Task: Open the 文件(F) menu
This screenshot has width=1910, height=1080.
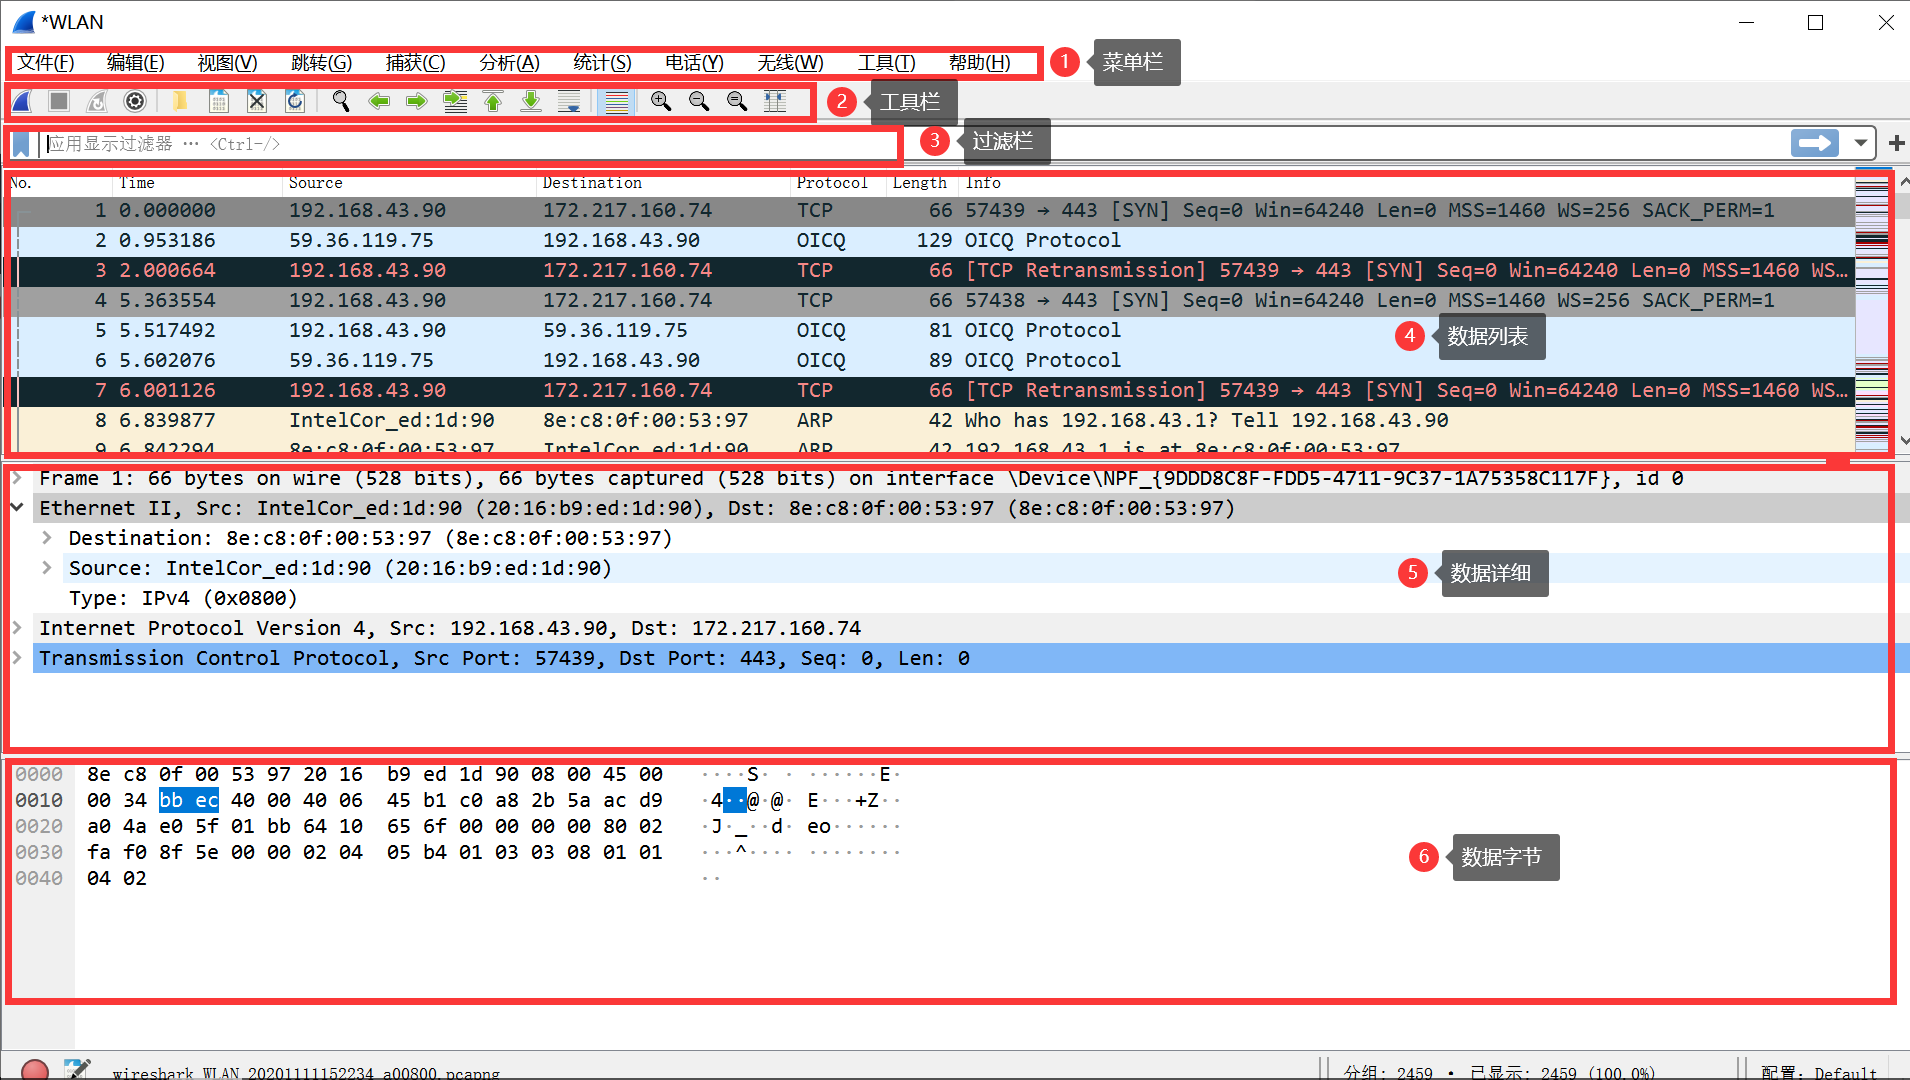Action: [46, 62]
